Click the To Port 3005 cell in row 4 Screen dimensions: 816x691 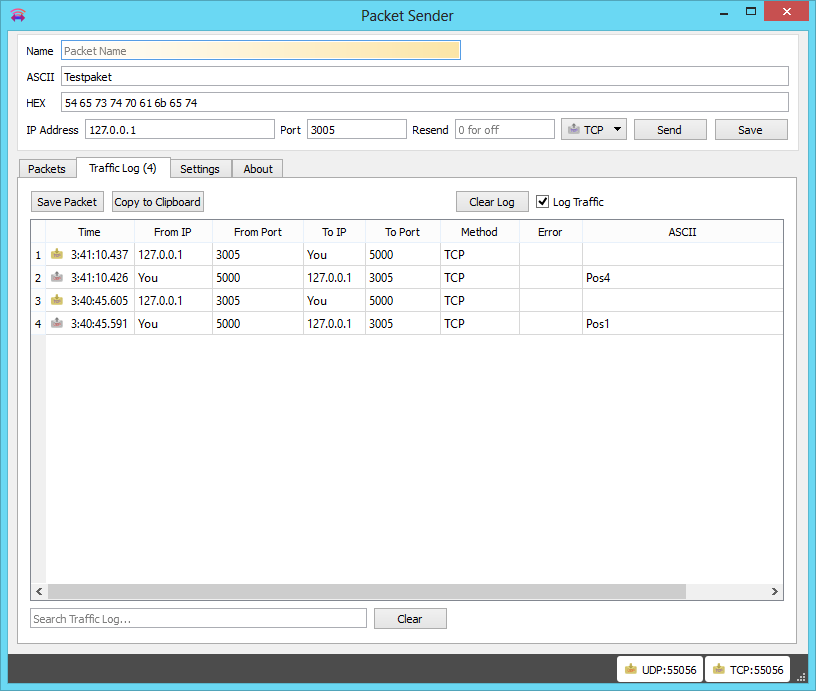point(403,324)
